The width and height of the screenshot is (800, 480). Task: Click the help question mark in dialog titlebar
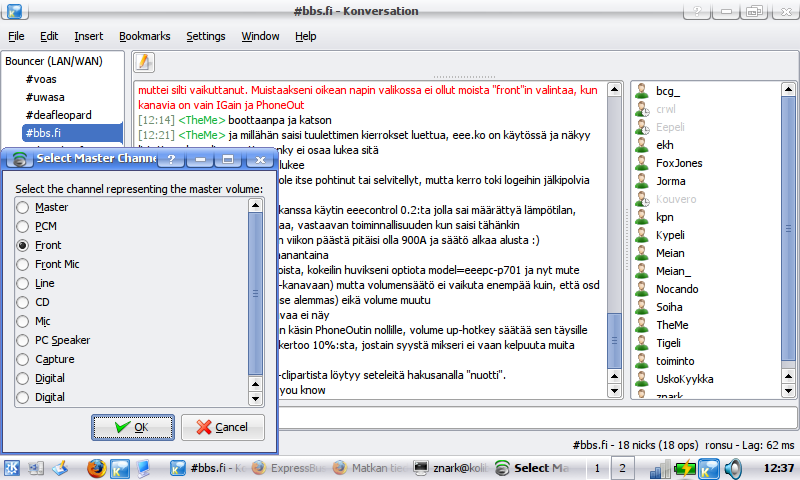click(x=171, y=159)
